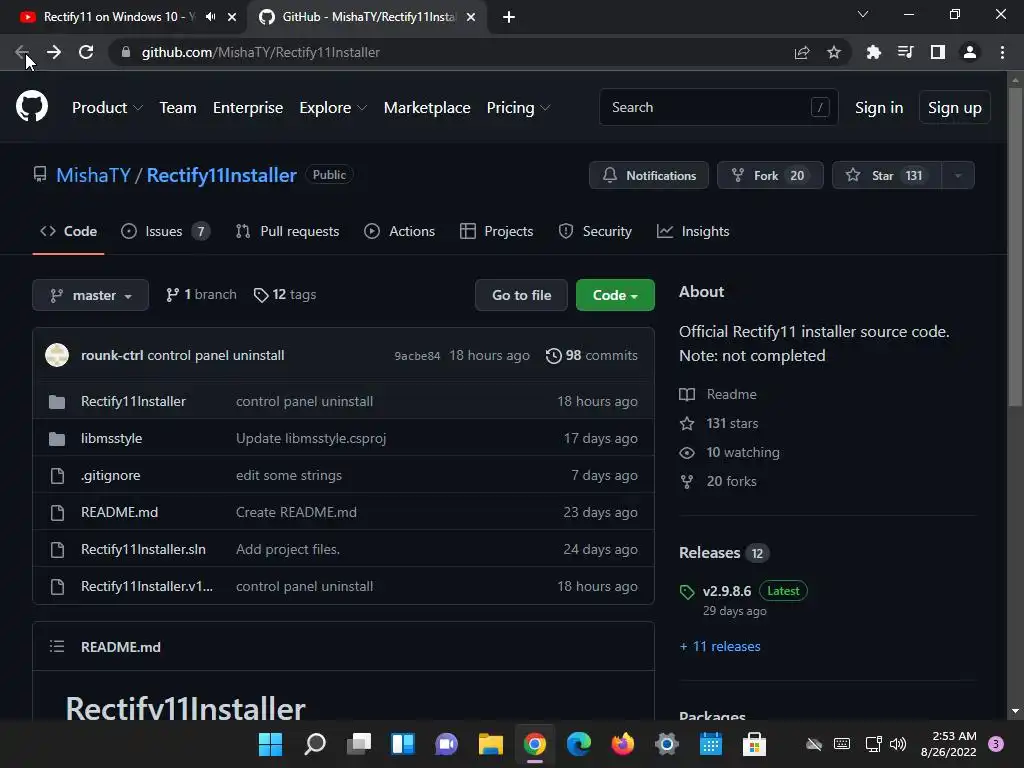1024x768 pixels.
Task: Close the Rectify11 YouTube tab
Action: tap(232, 17)
